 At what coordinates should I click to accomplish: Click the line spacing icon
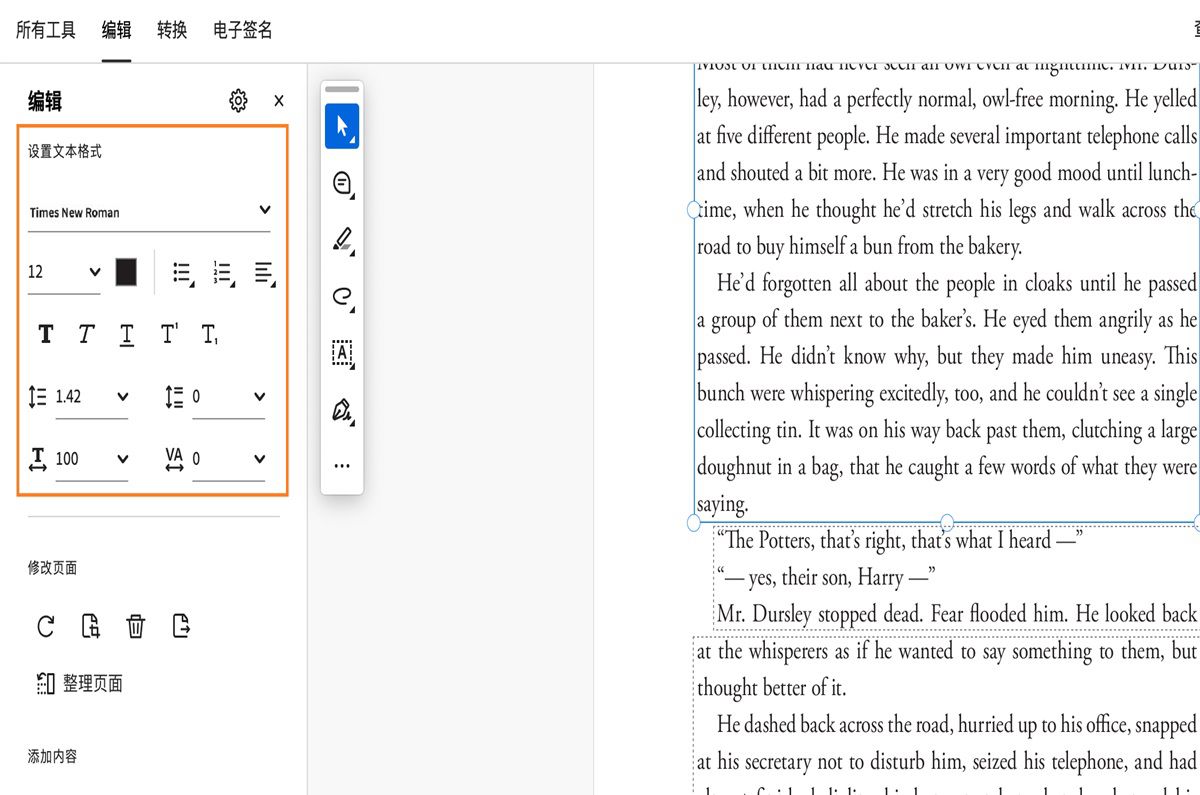(38, 397)
